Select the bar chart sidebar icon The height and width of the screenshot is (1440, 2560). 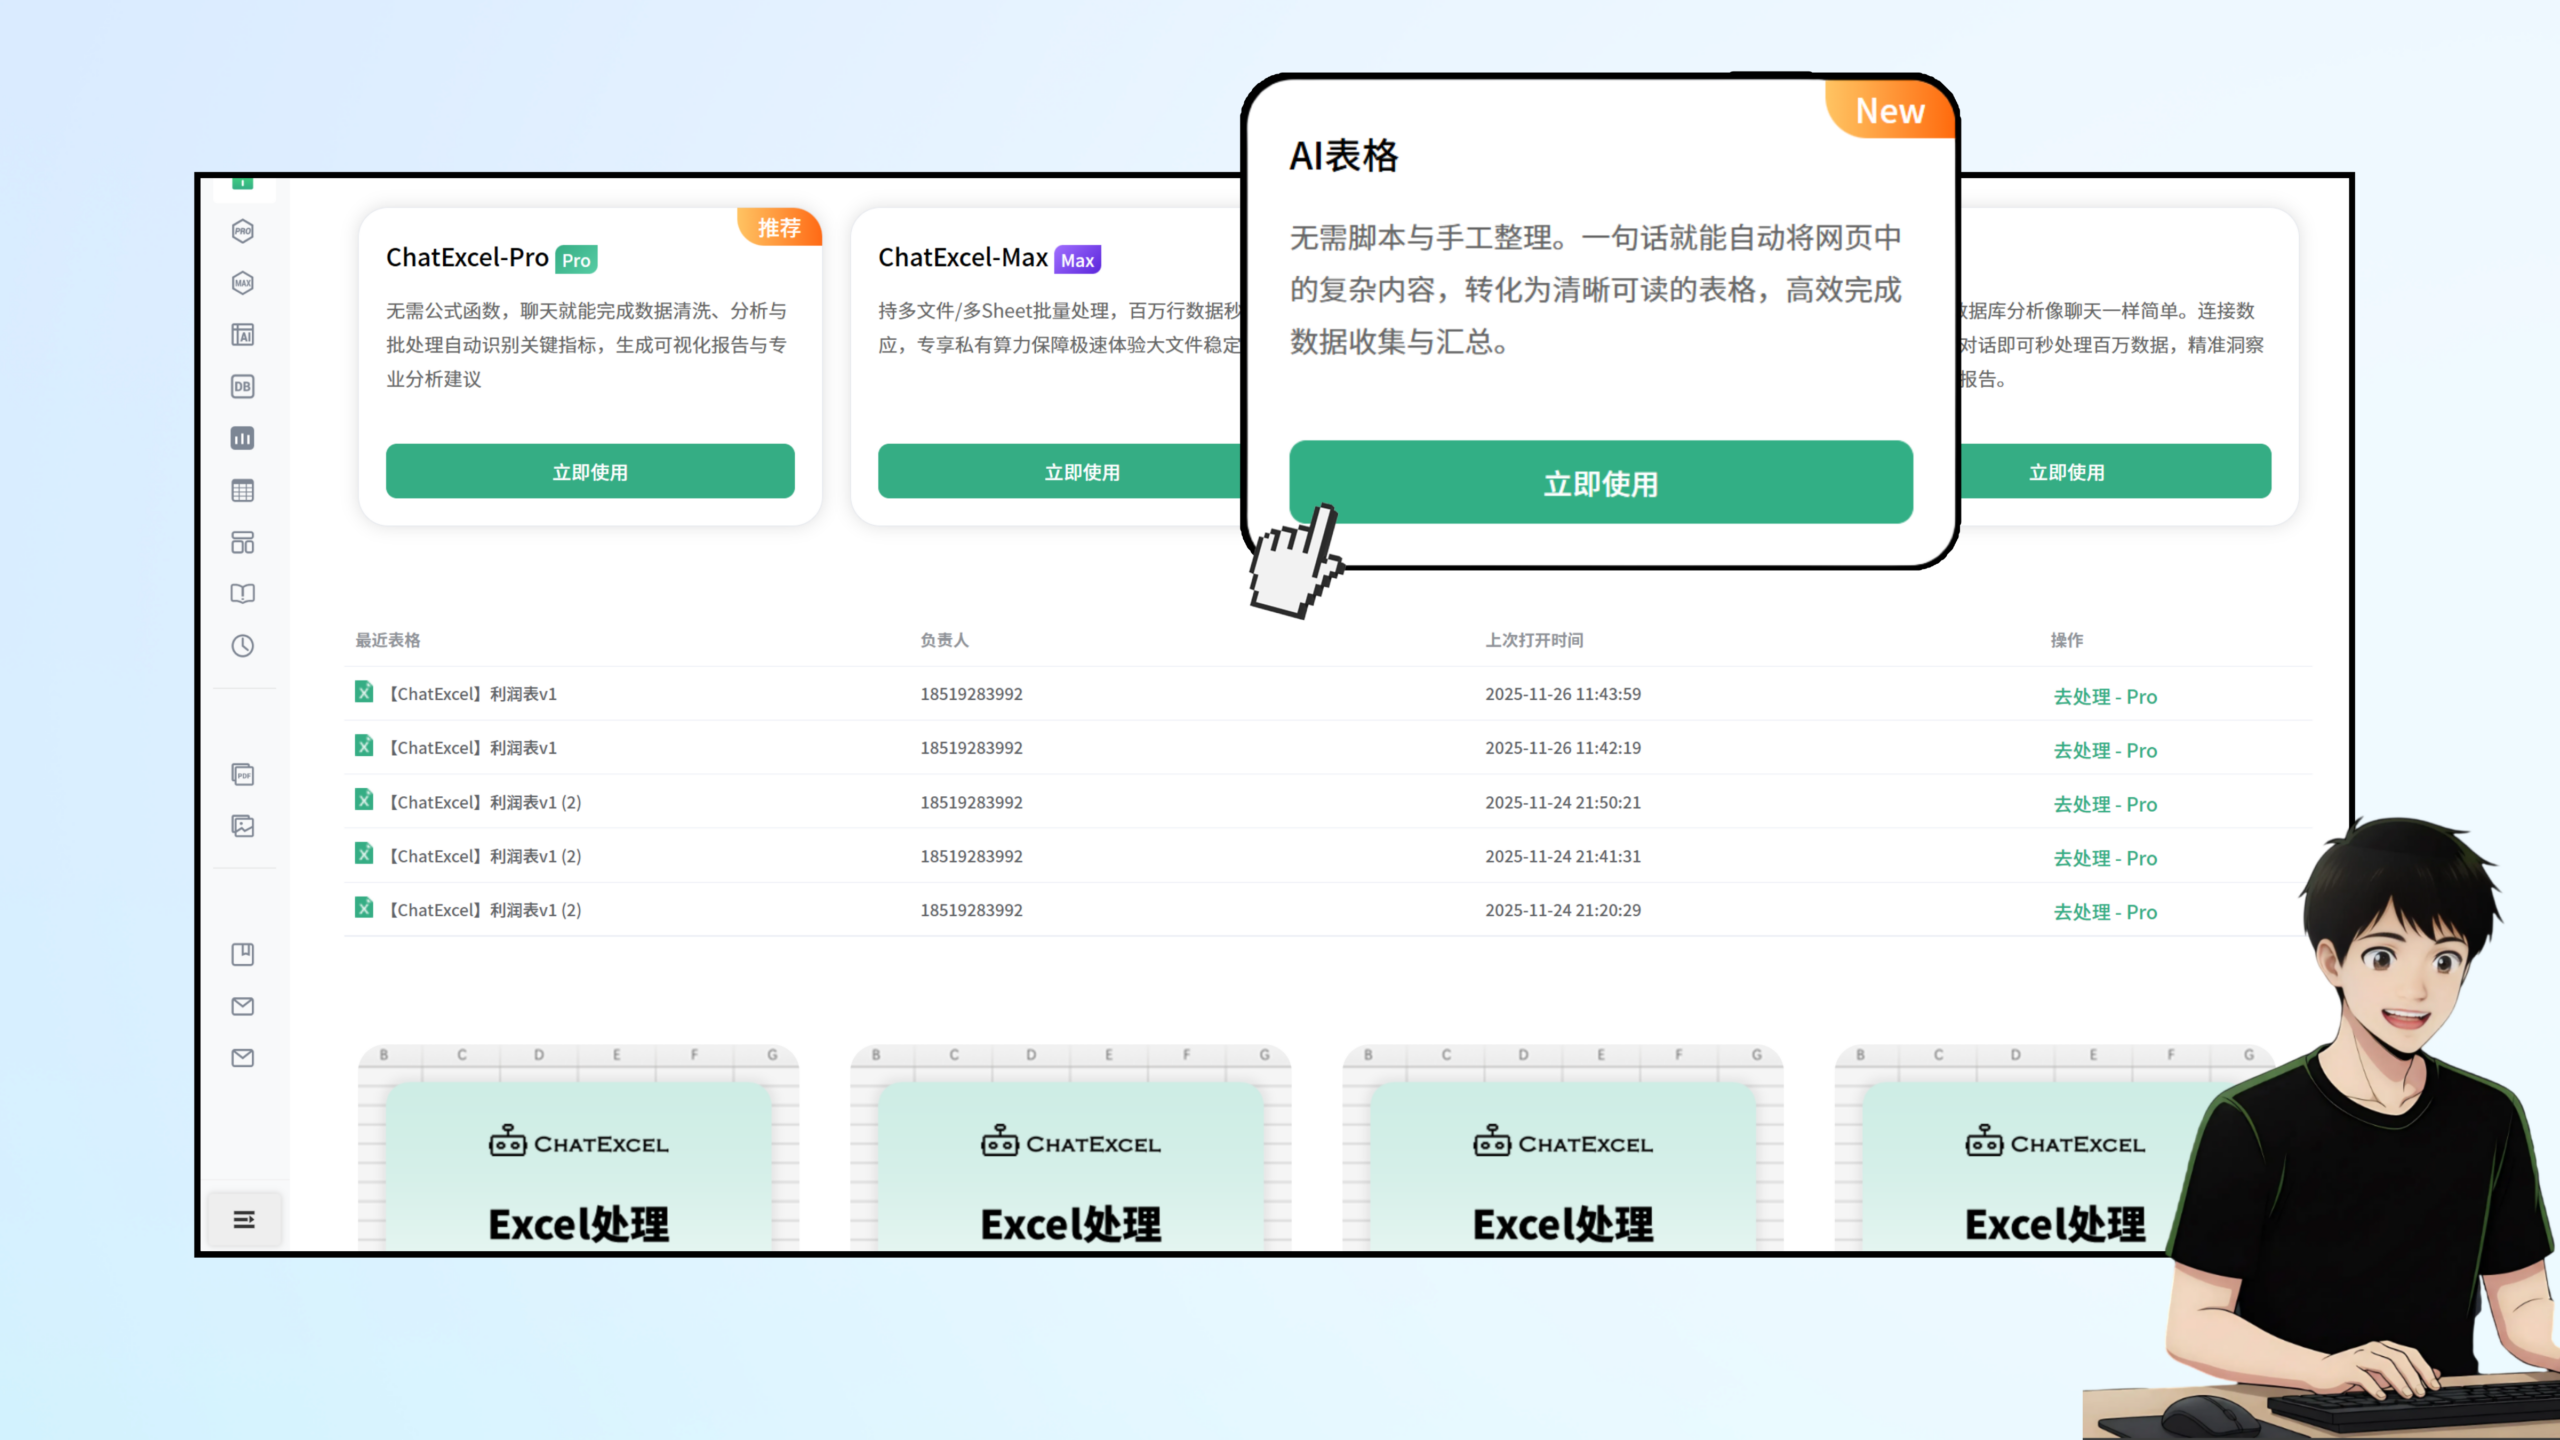click(243, 439)
